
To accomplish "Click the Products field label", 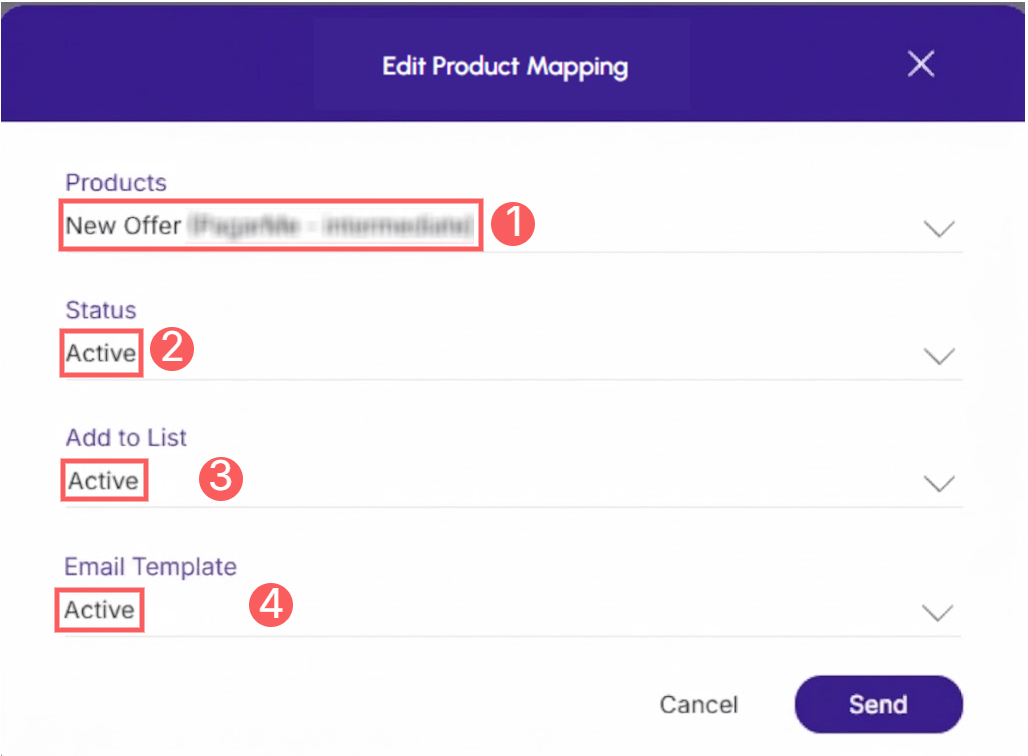I will coord(116,182).
